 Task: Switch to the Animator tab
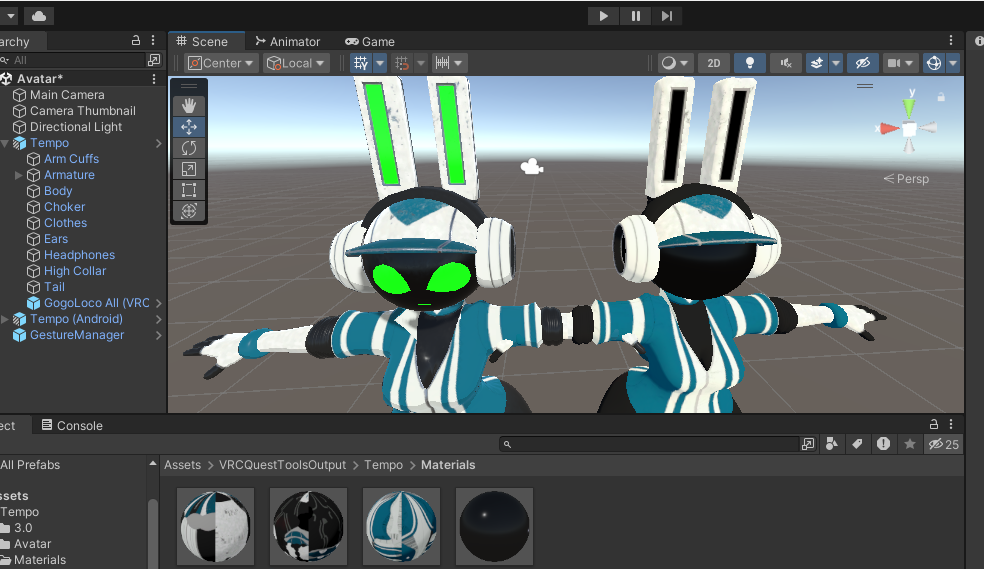[x=287, y=41]
